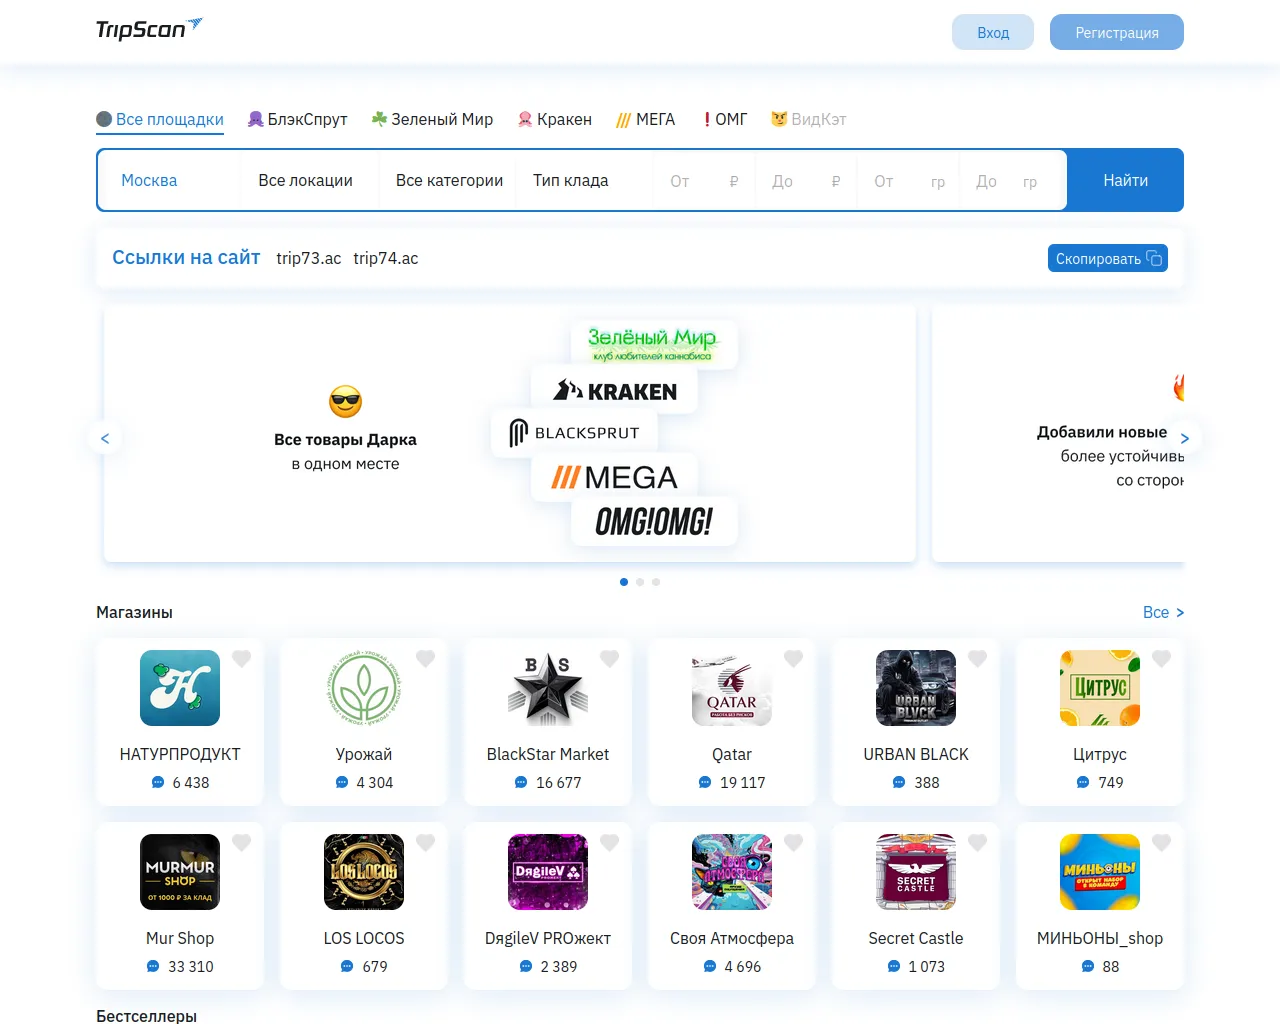Click the KRAKEN banner logo
This screenshot has width=1280, height=1024.
(x=615, y=391)
